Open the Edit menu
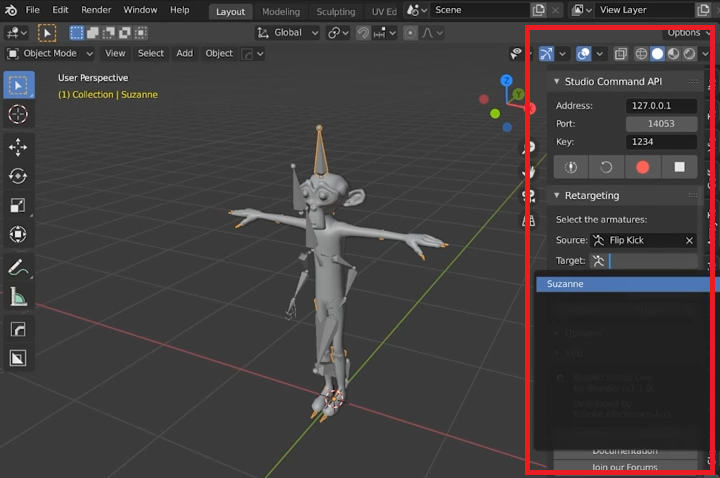720x478 pixels. (x=60, y=10)
